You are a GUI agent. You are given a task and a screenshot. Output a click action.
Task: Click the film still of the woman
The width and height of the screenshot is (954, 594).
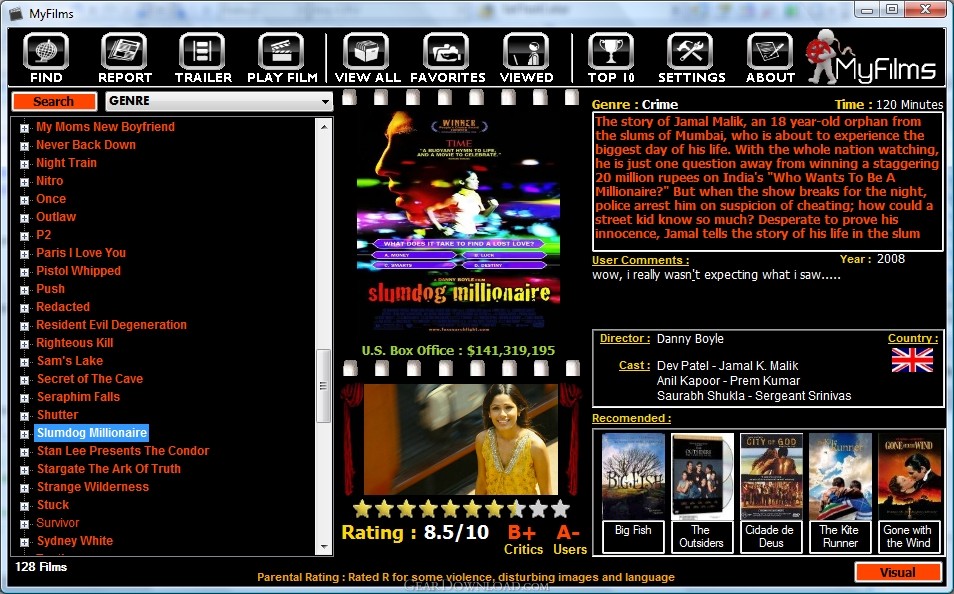[461, 439]
